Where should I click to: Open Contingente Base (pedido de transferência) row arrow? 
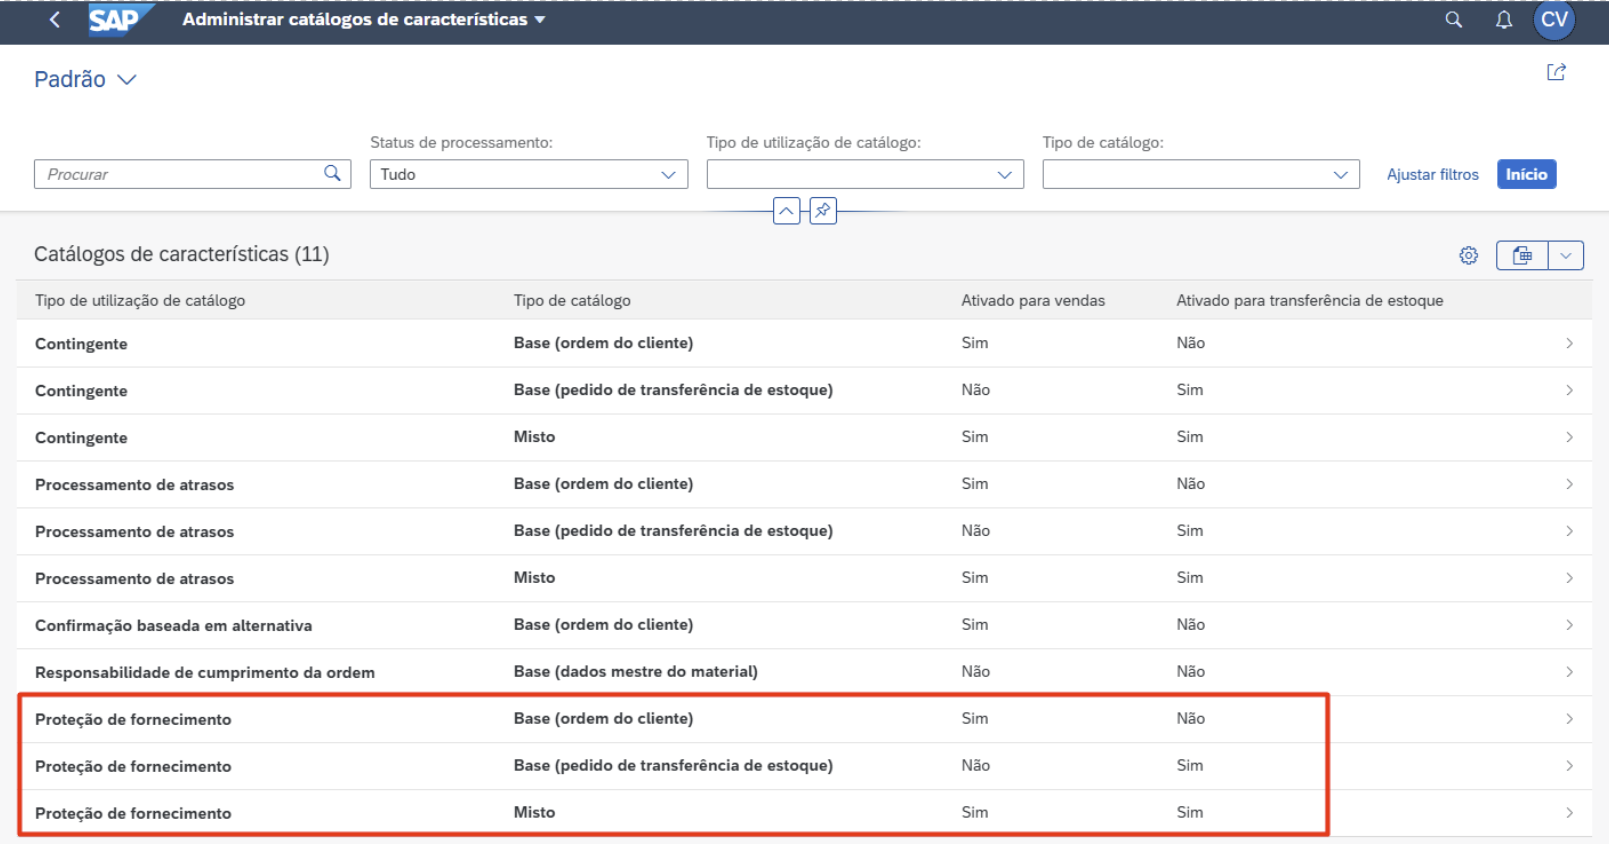pyautogui.click(x=1569, y=390)
